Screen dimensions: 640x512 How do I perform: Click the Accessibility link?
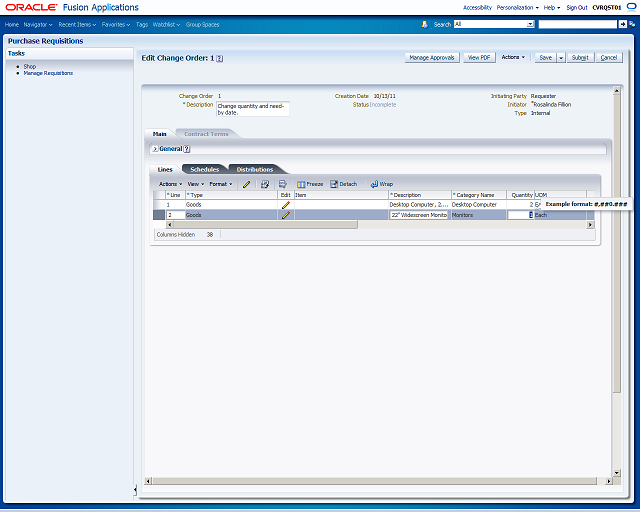[477, 7]
